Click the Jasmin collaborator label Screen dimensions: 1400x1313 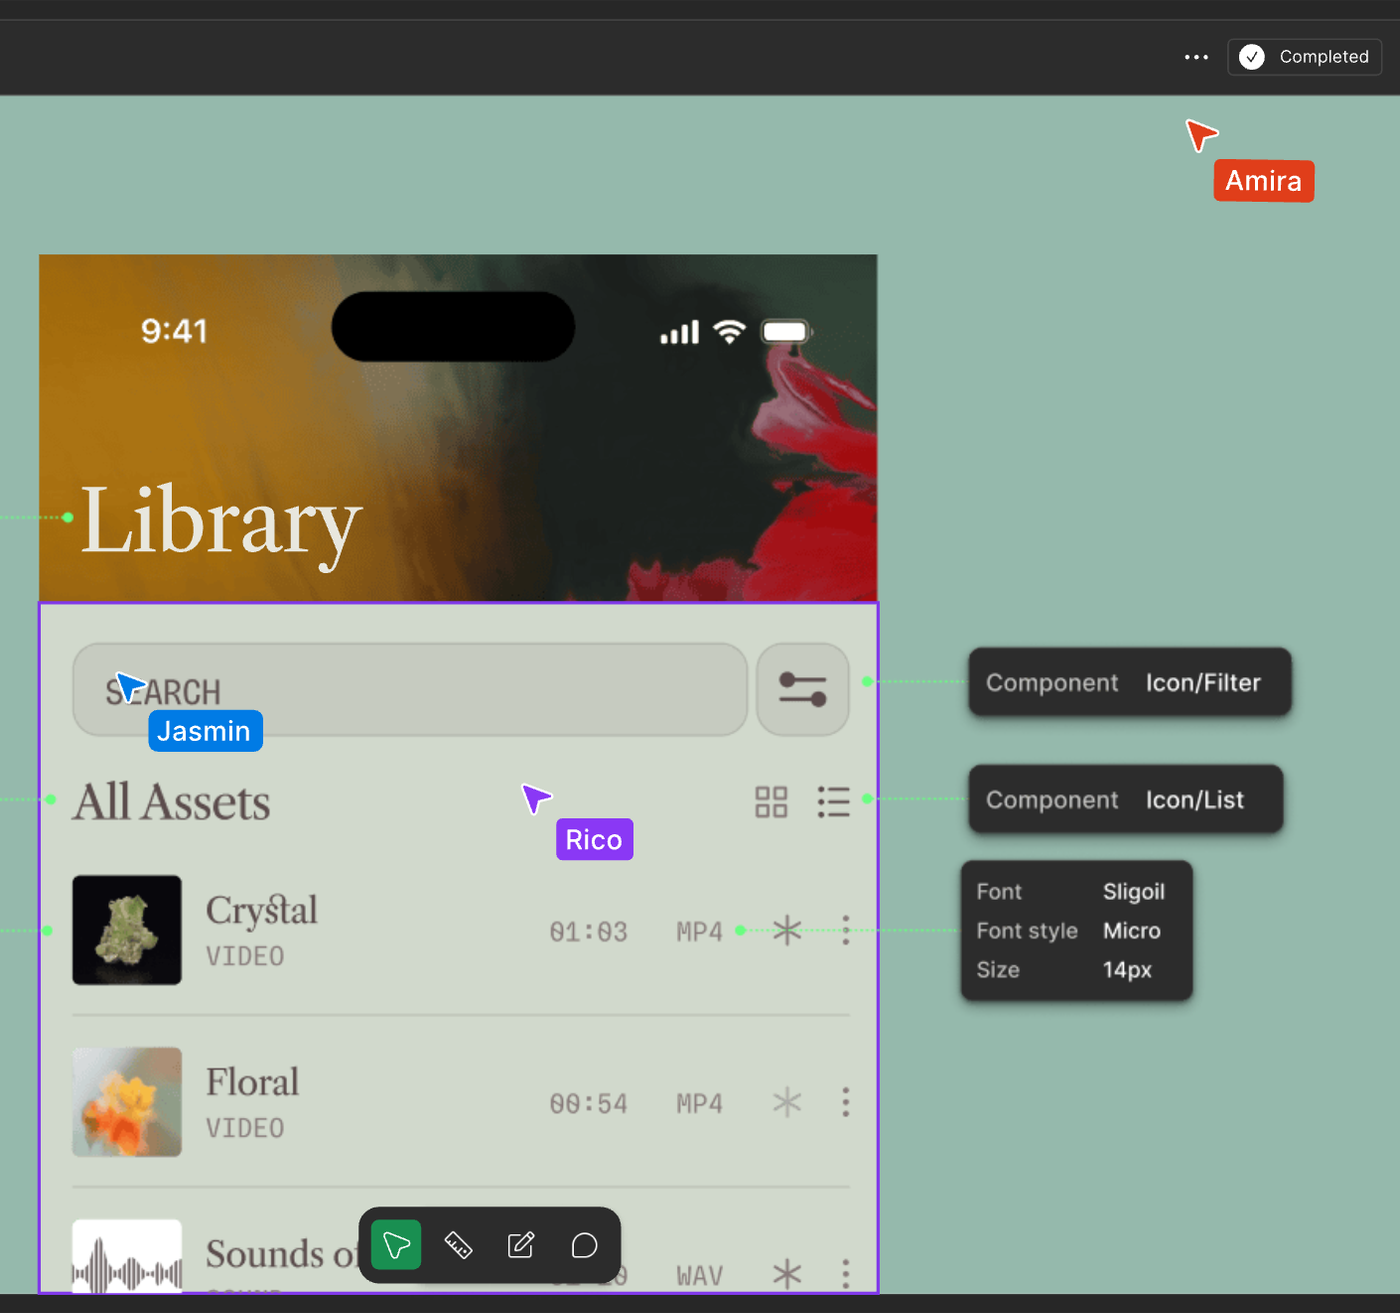click(x=205, y=731)
